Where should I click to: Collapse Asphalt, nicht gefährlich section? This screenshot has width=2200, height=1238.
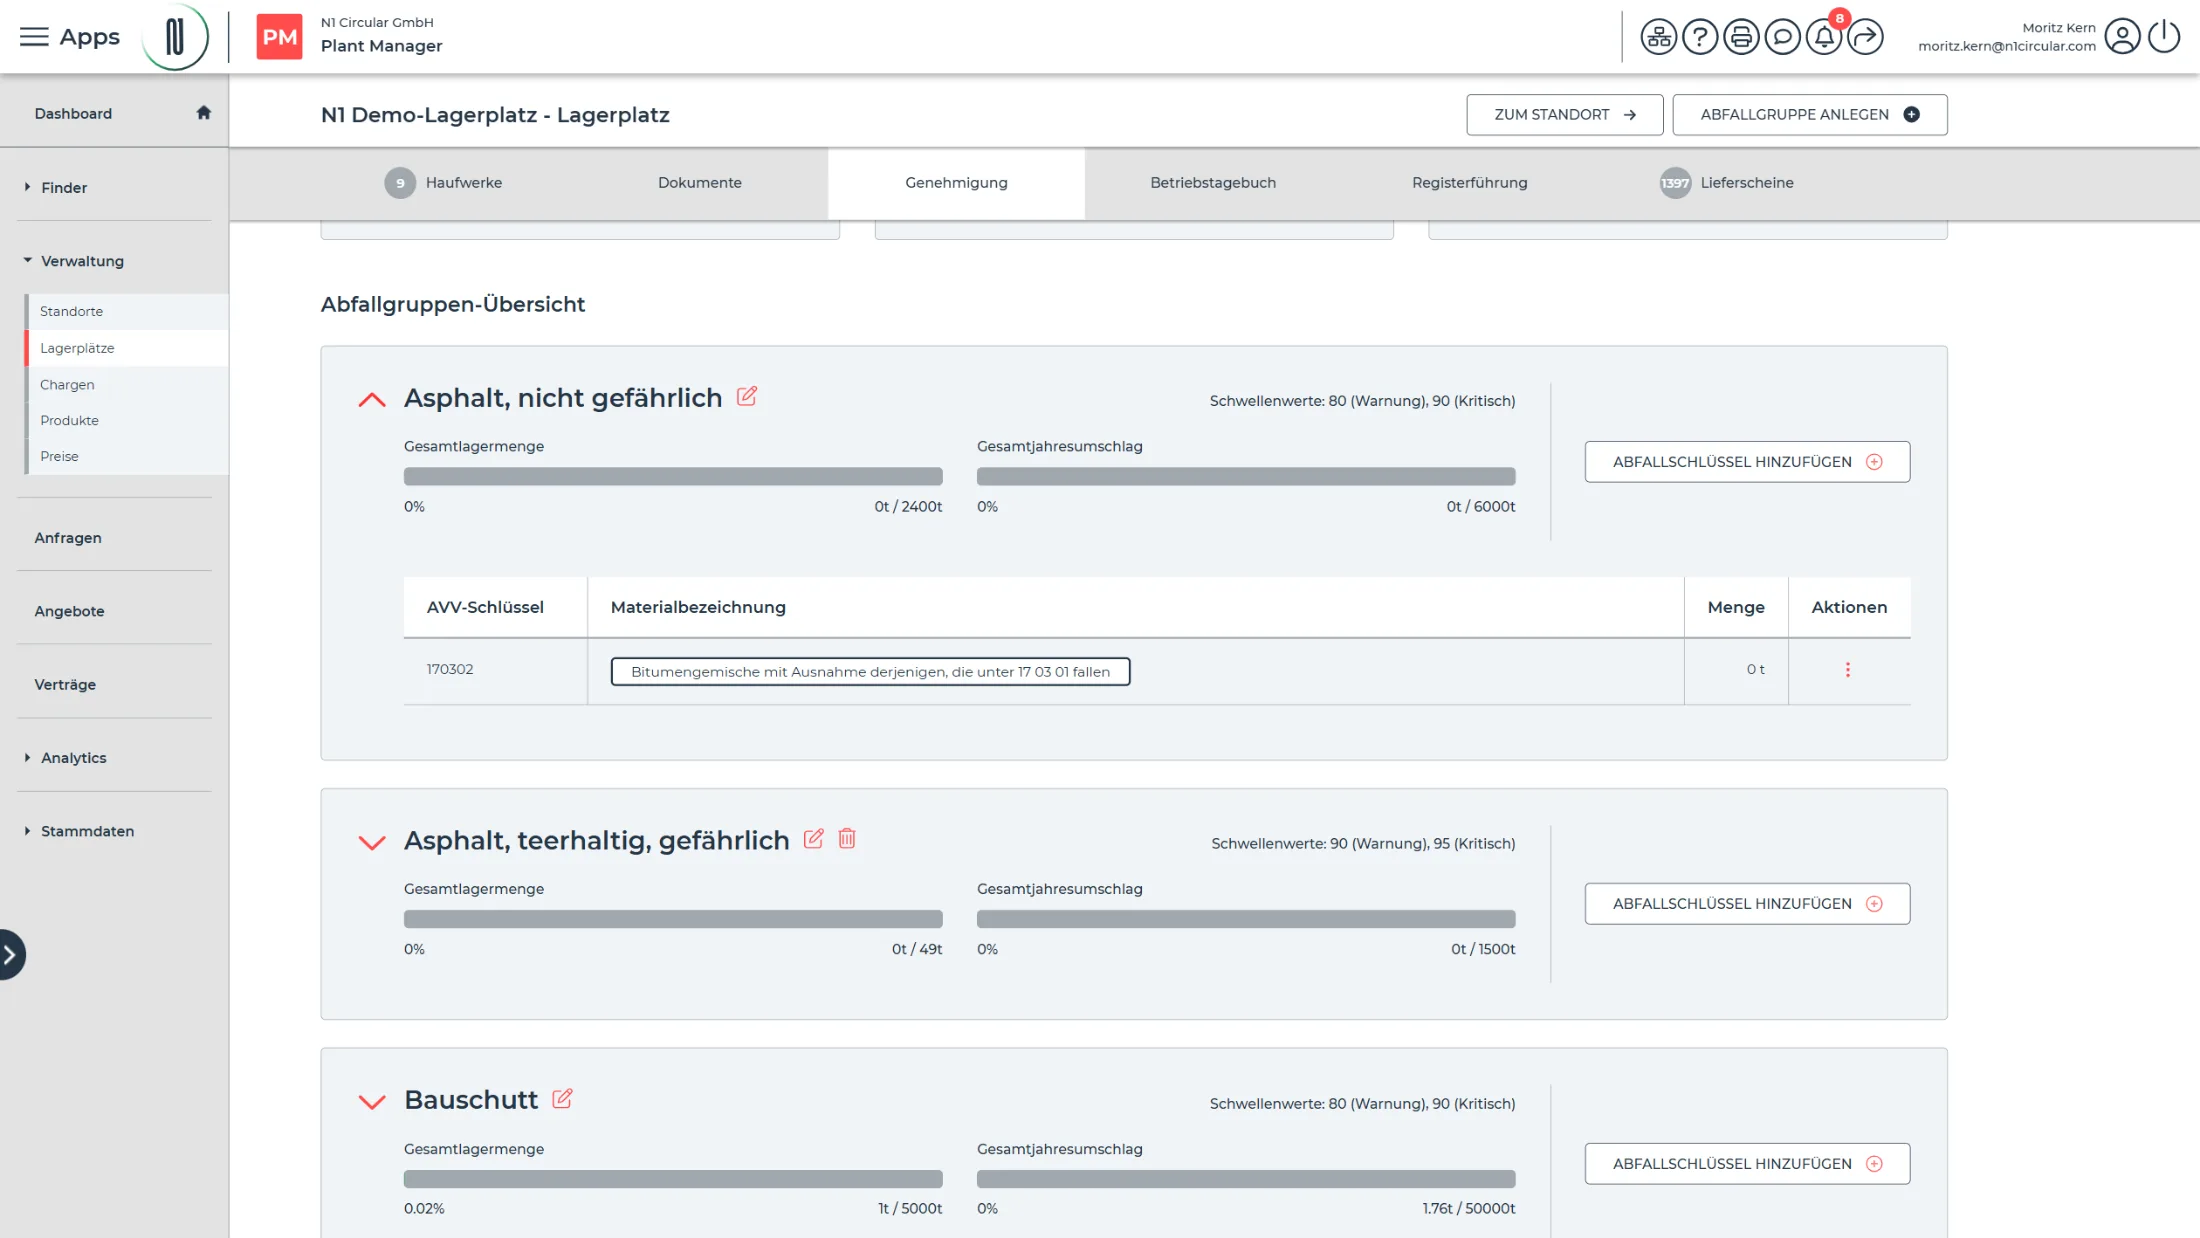point(372,400)
